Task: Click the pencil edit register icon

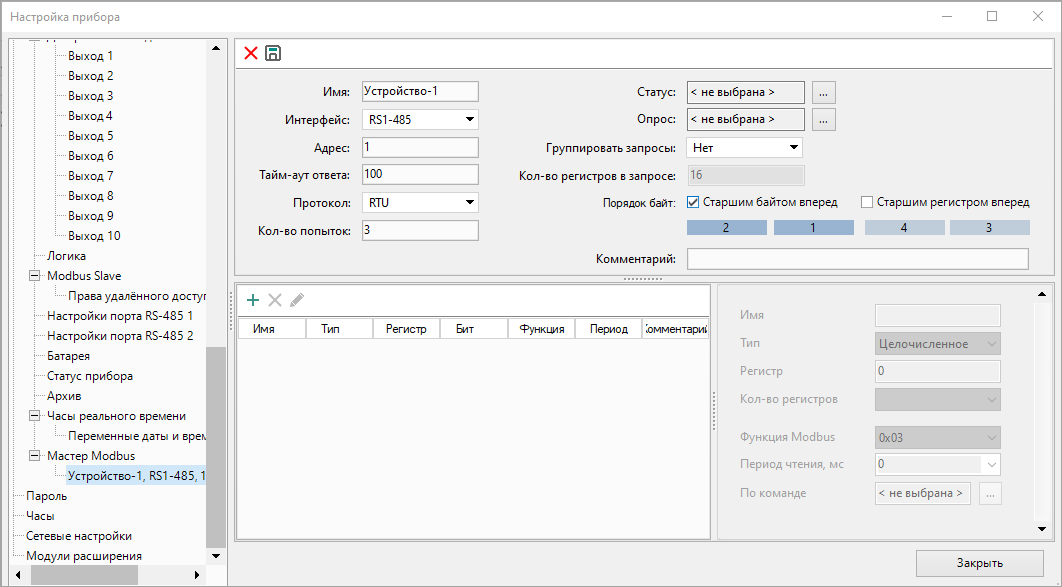Action: click(x=297, y=300)
